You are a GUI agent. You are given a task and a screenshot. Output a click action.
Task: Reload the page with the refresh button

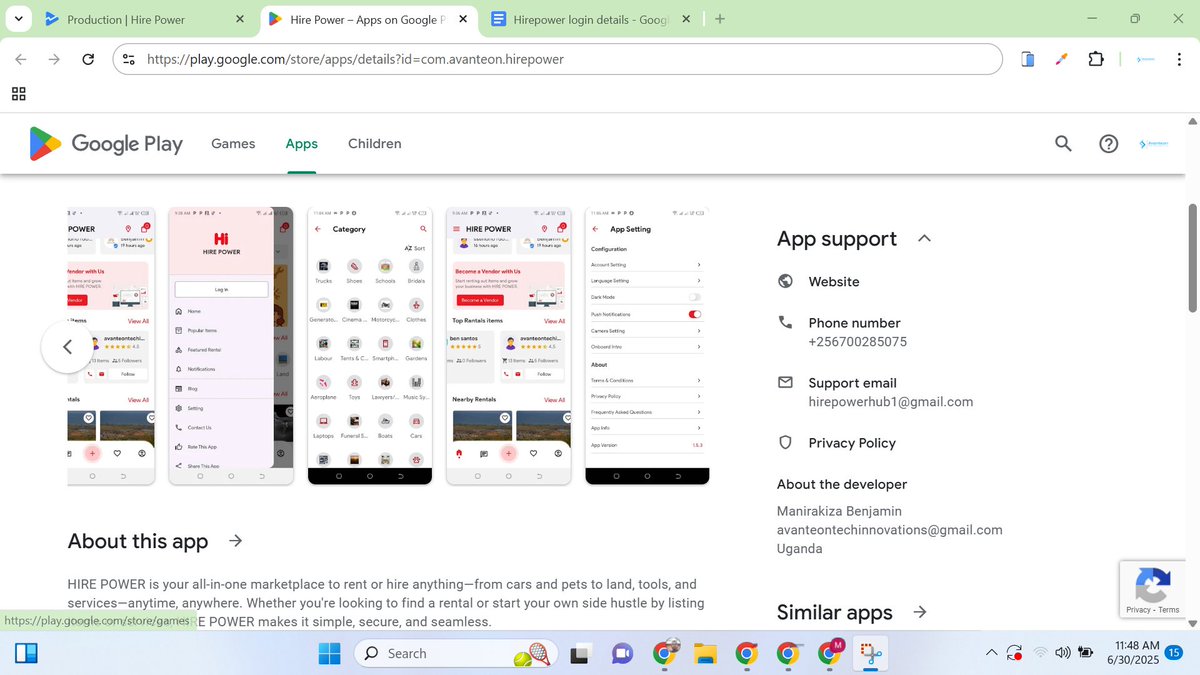(x=88, y=59)
